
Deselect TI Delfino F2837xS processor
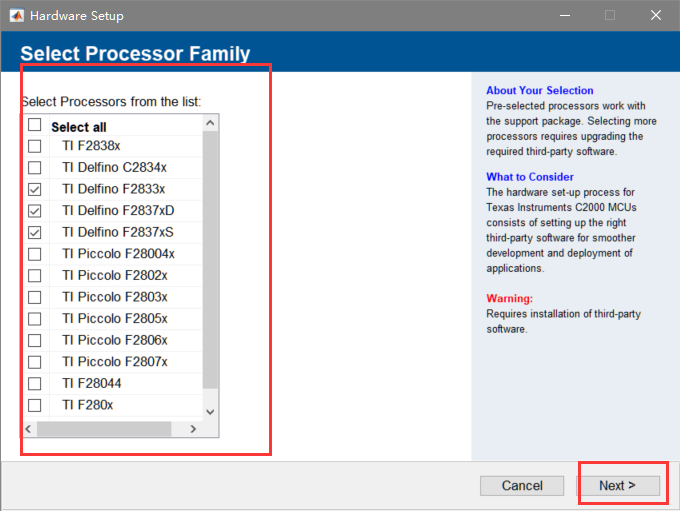coord(35,233)
